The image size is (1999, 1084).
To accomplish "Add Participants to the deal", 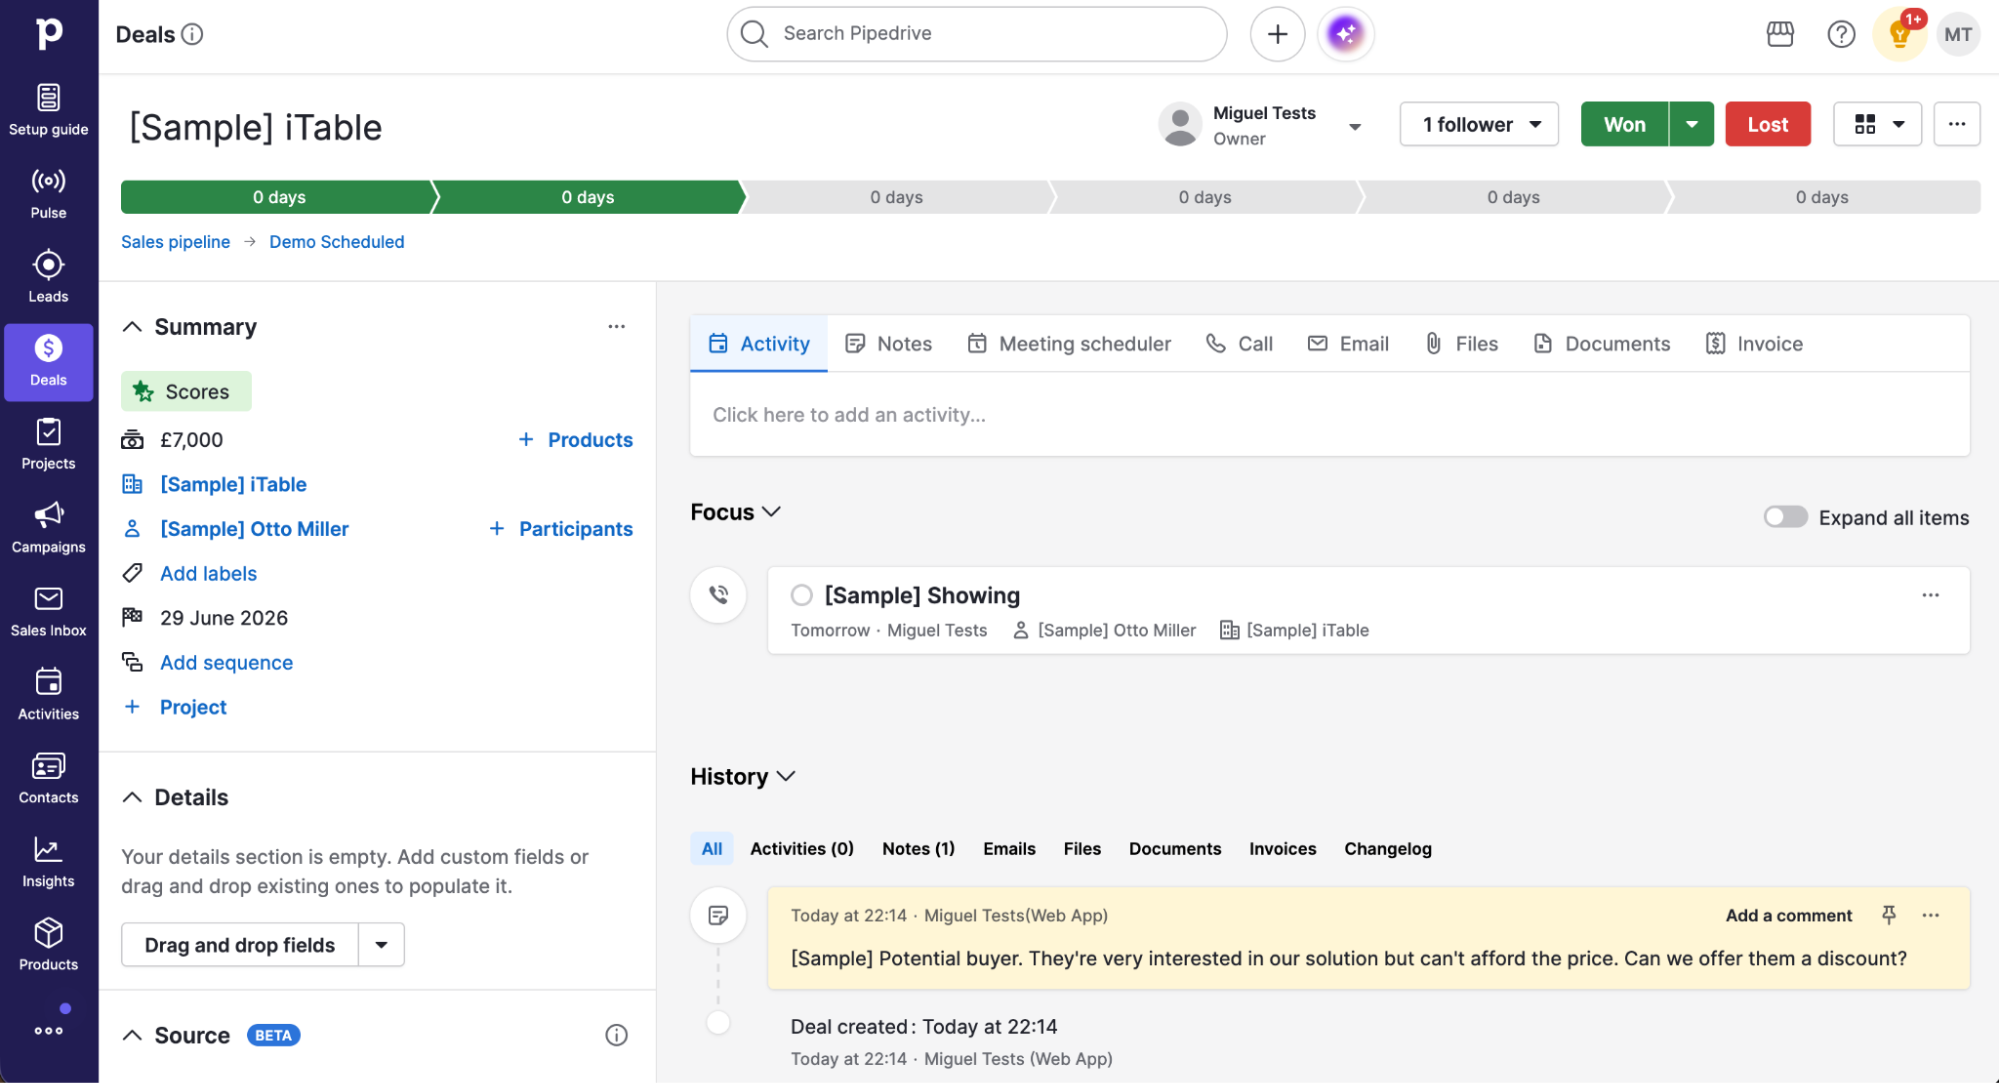I will pyautogui.click(x=561, y=529).
